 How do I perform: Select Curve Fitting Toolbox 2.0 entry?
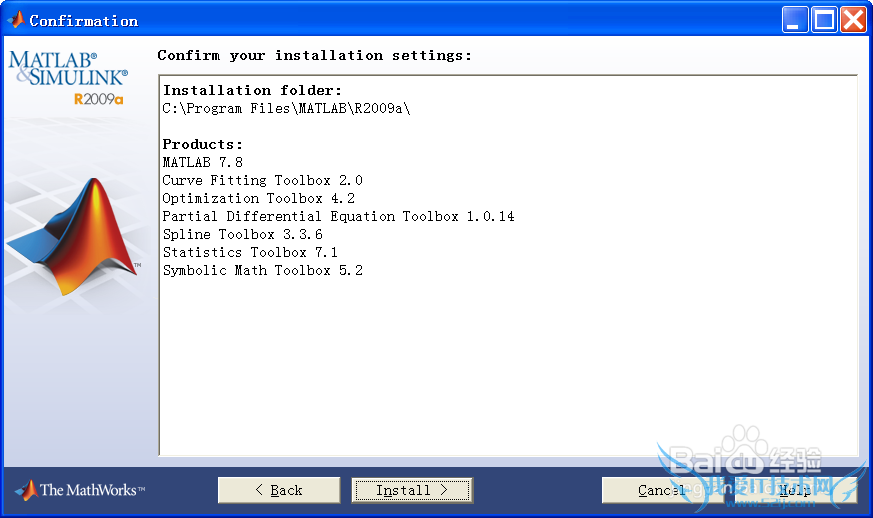point(262,180)
